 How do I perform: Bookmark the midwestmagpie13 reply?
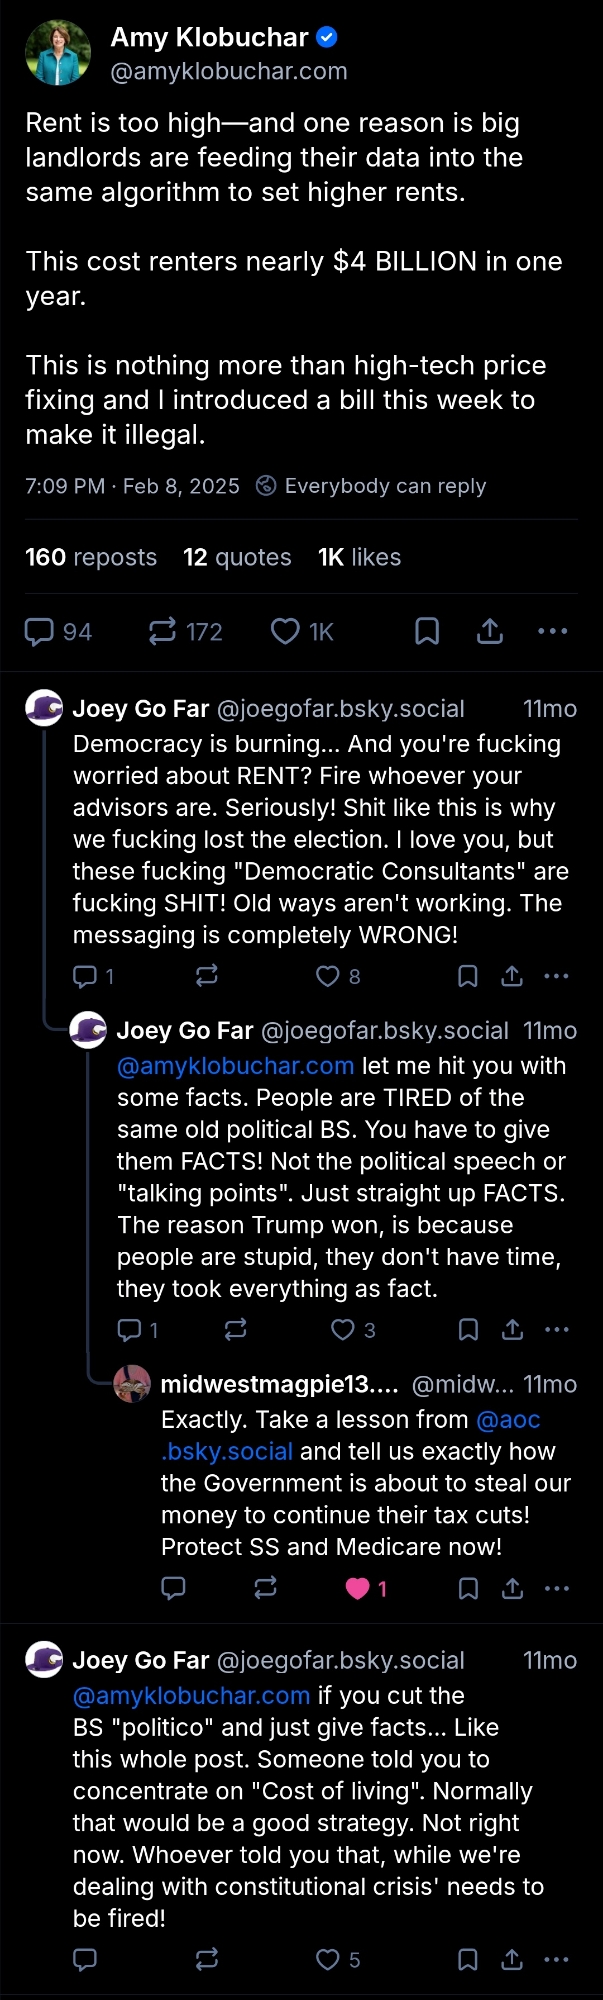tap(468, 1588)
